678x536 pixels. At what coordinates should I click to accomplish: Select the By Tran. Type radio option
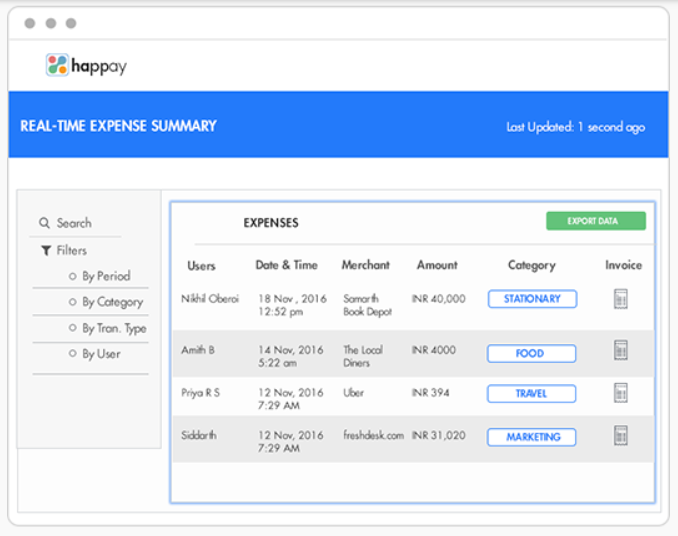click(72, 328)
